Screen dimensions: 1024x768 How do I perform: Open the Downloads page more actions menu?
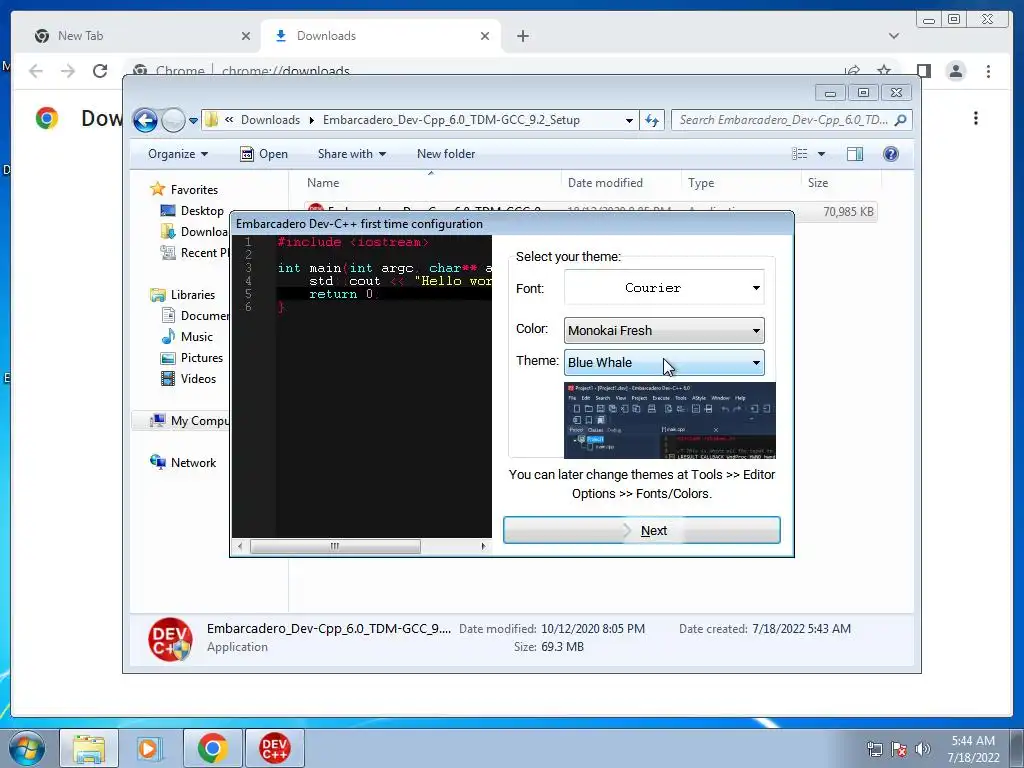coord(976,118)
